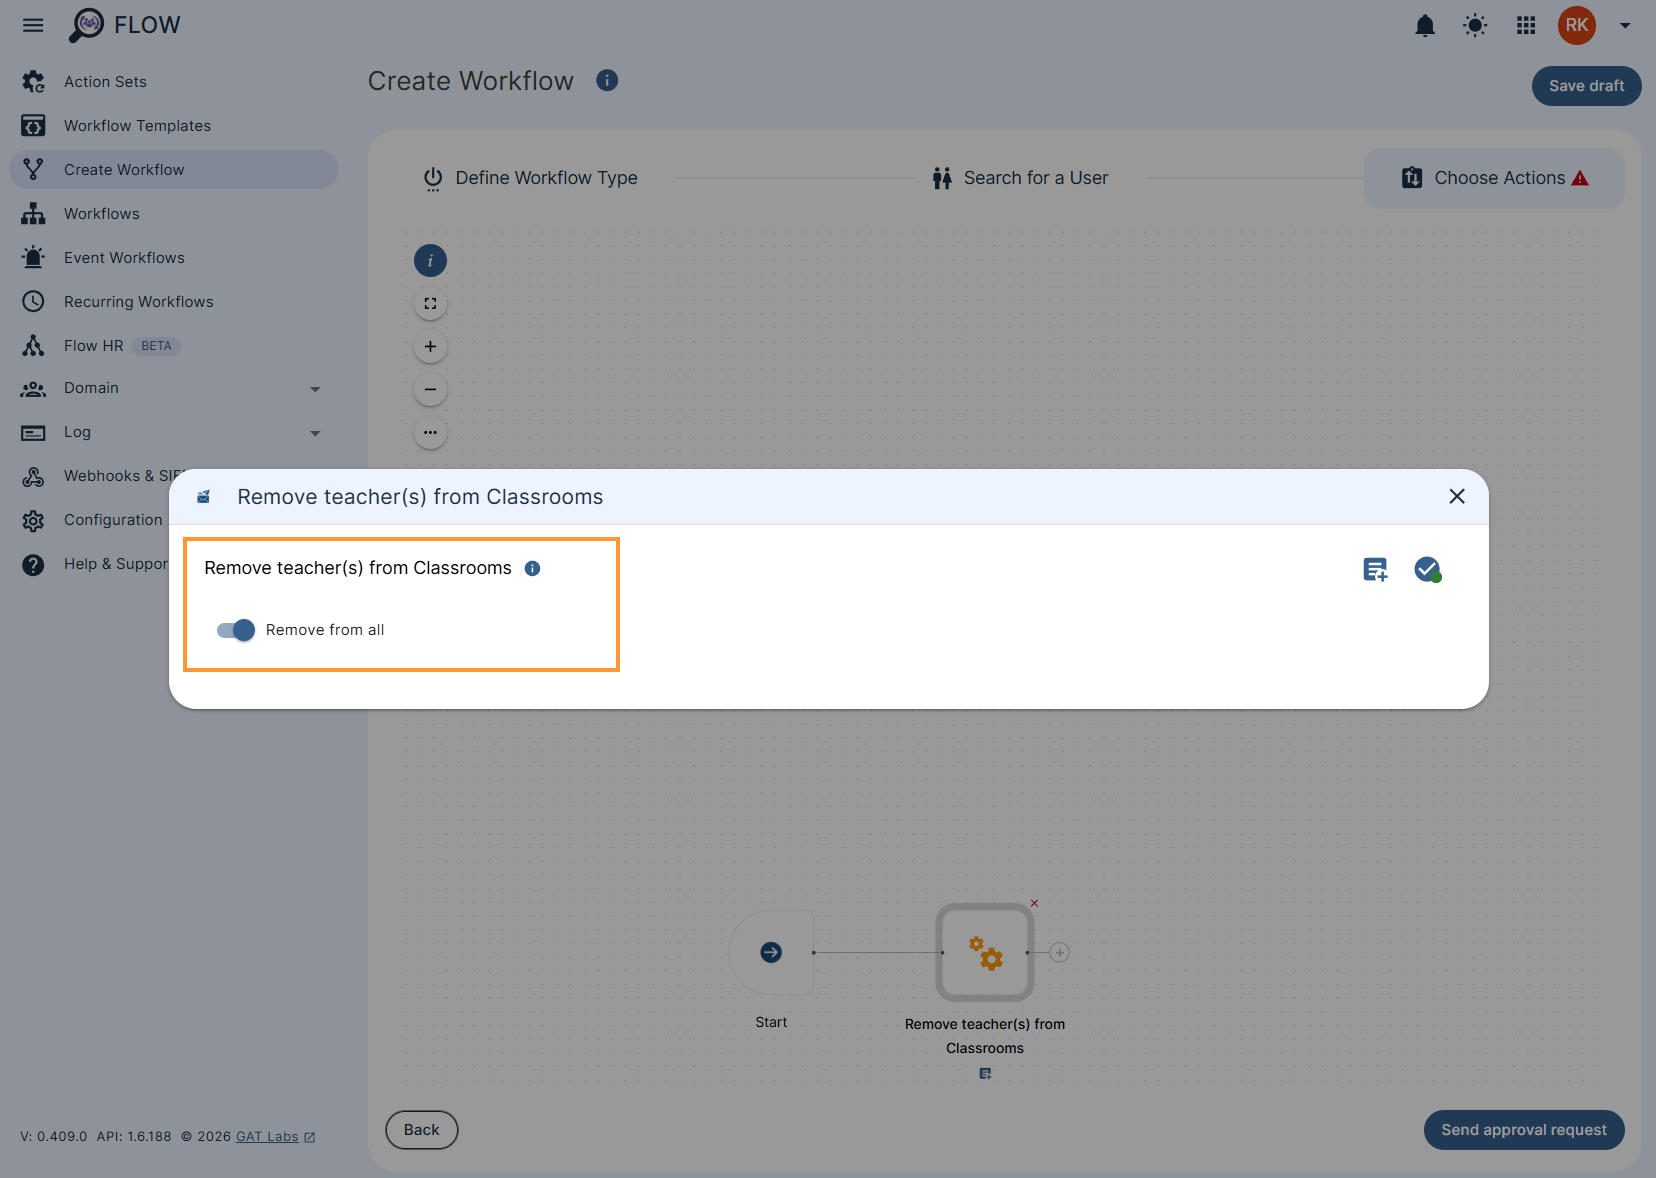Image resolution: width=1656 pixels, height=1178 pixels.
Task: Send approval request for the workflow
Action: click(x=1522, y=1130)
